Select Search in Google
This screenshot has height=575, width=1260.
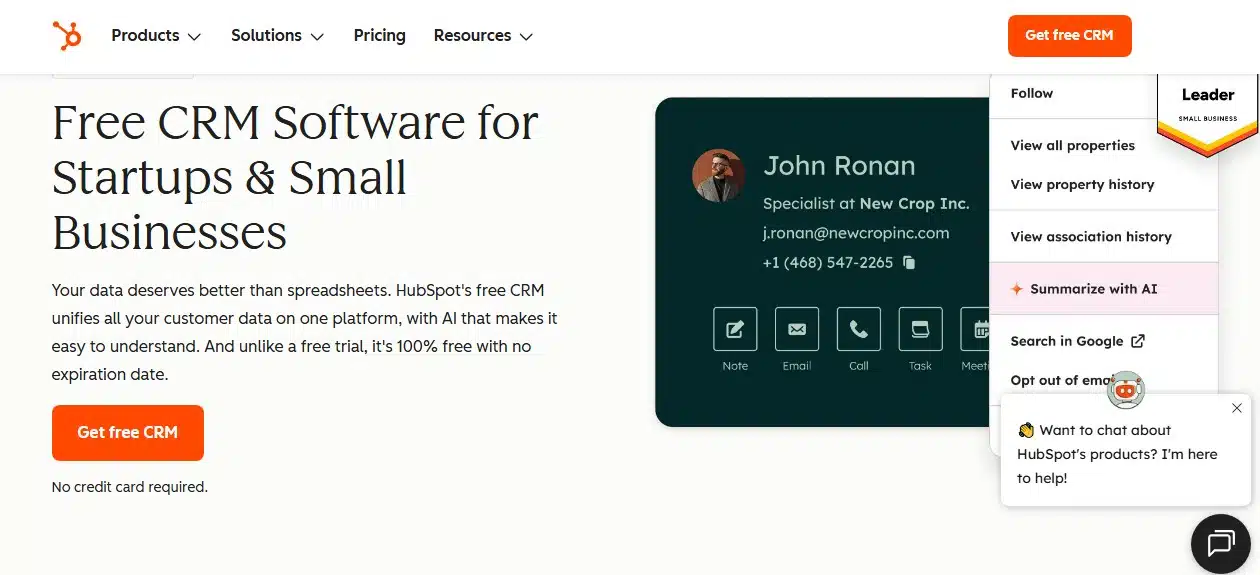(1067, 341)
